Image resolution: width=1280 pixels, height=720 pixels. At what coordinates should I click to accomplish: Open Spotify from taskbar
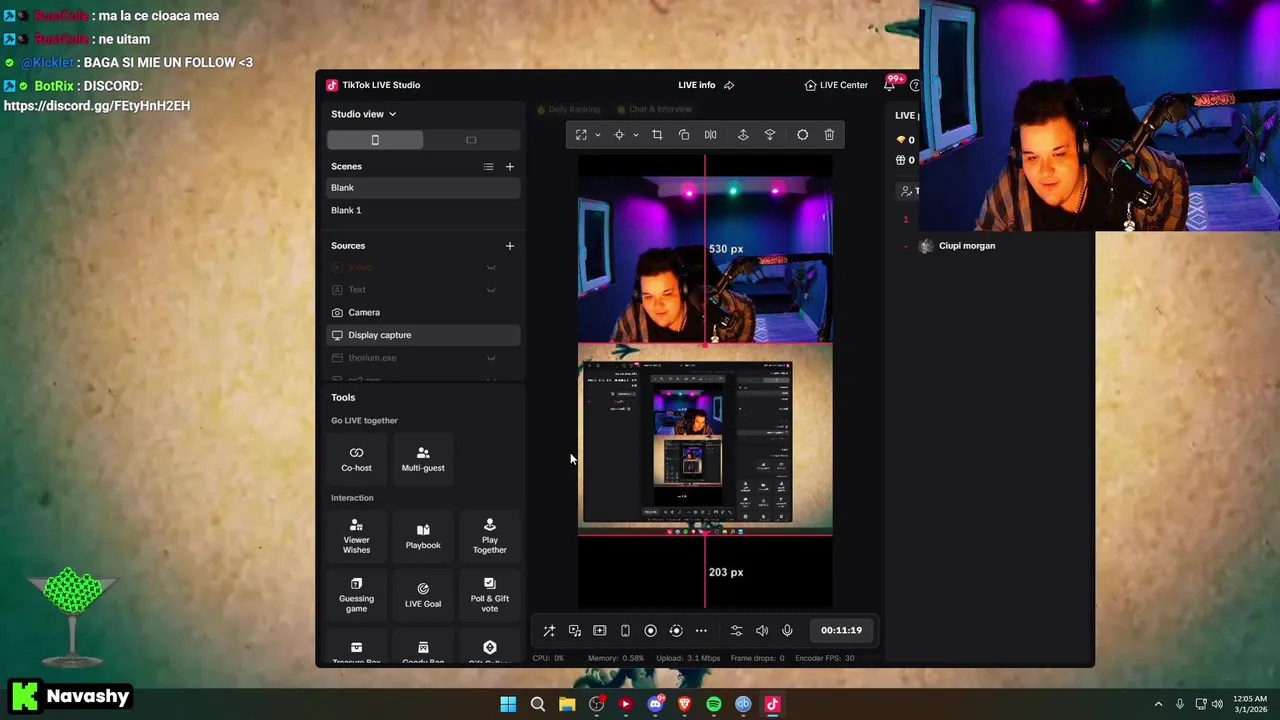(x=714, y=704)
